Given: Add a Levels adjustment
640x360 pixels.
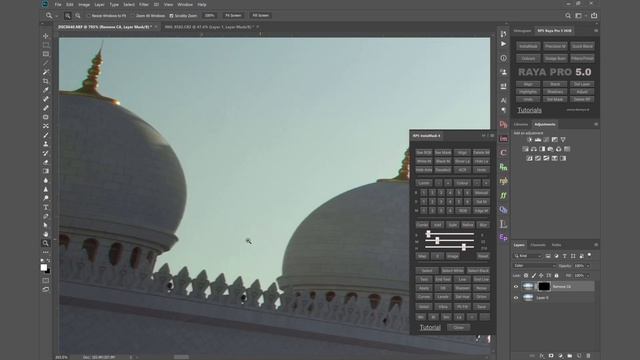Looking at the screenshot, I should coord(538,140).
